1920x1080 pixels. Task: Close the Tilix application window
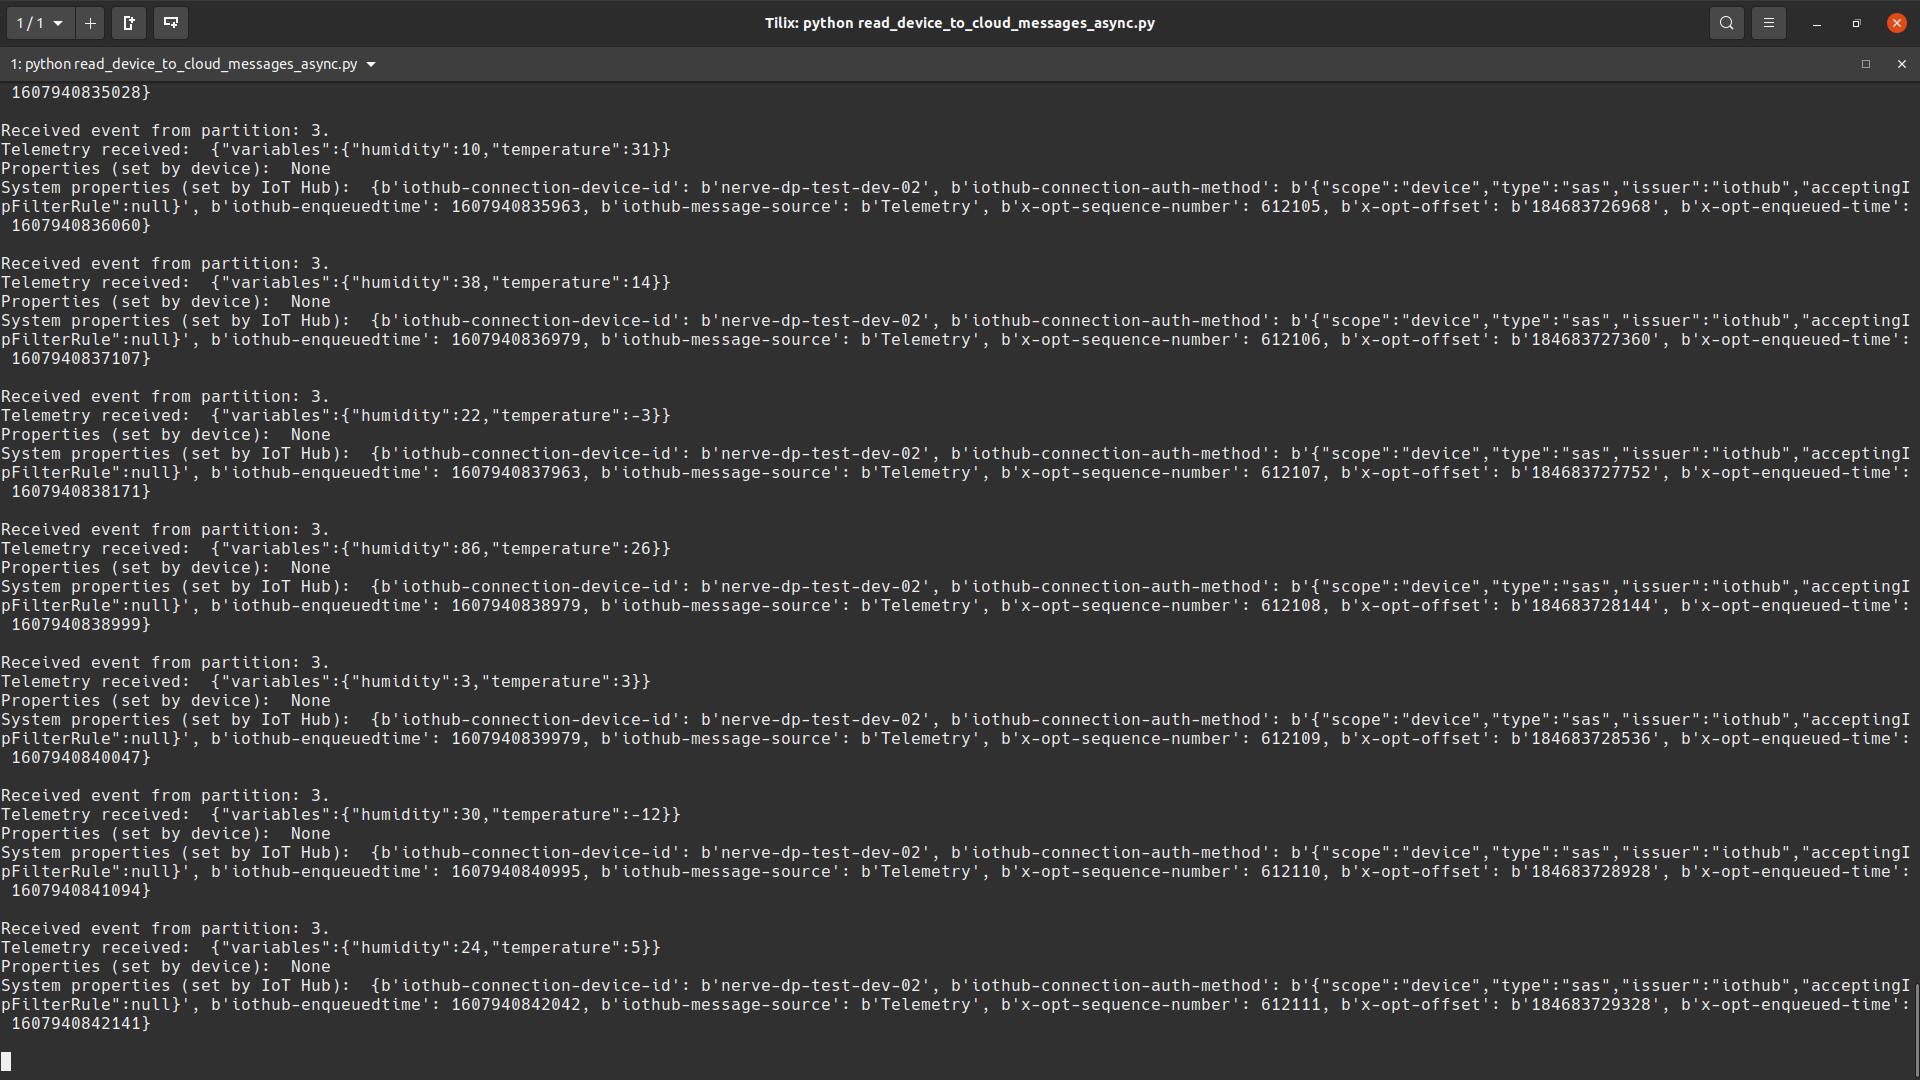point(1896,22)
